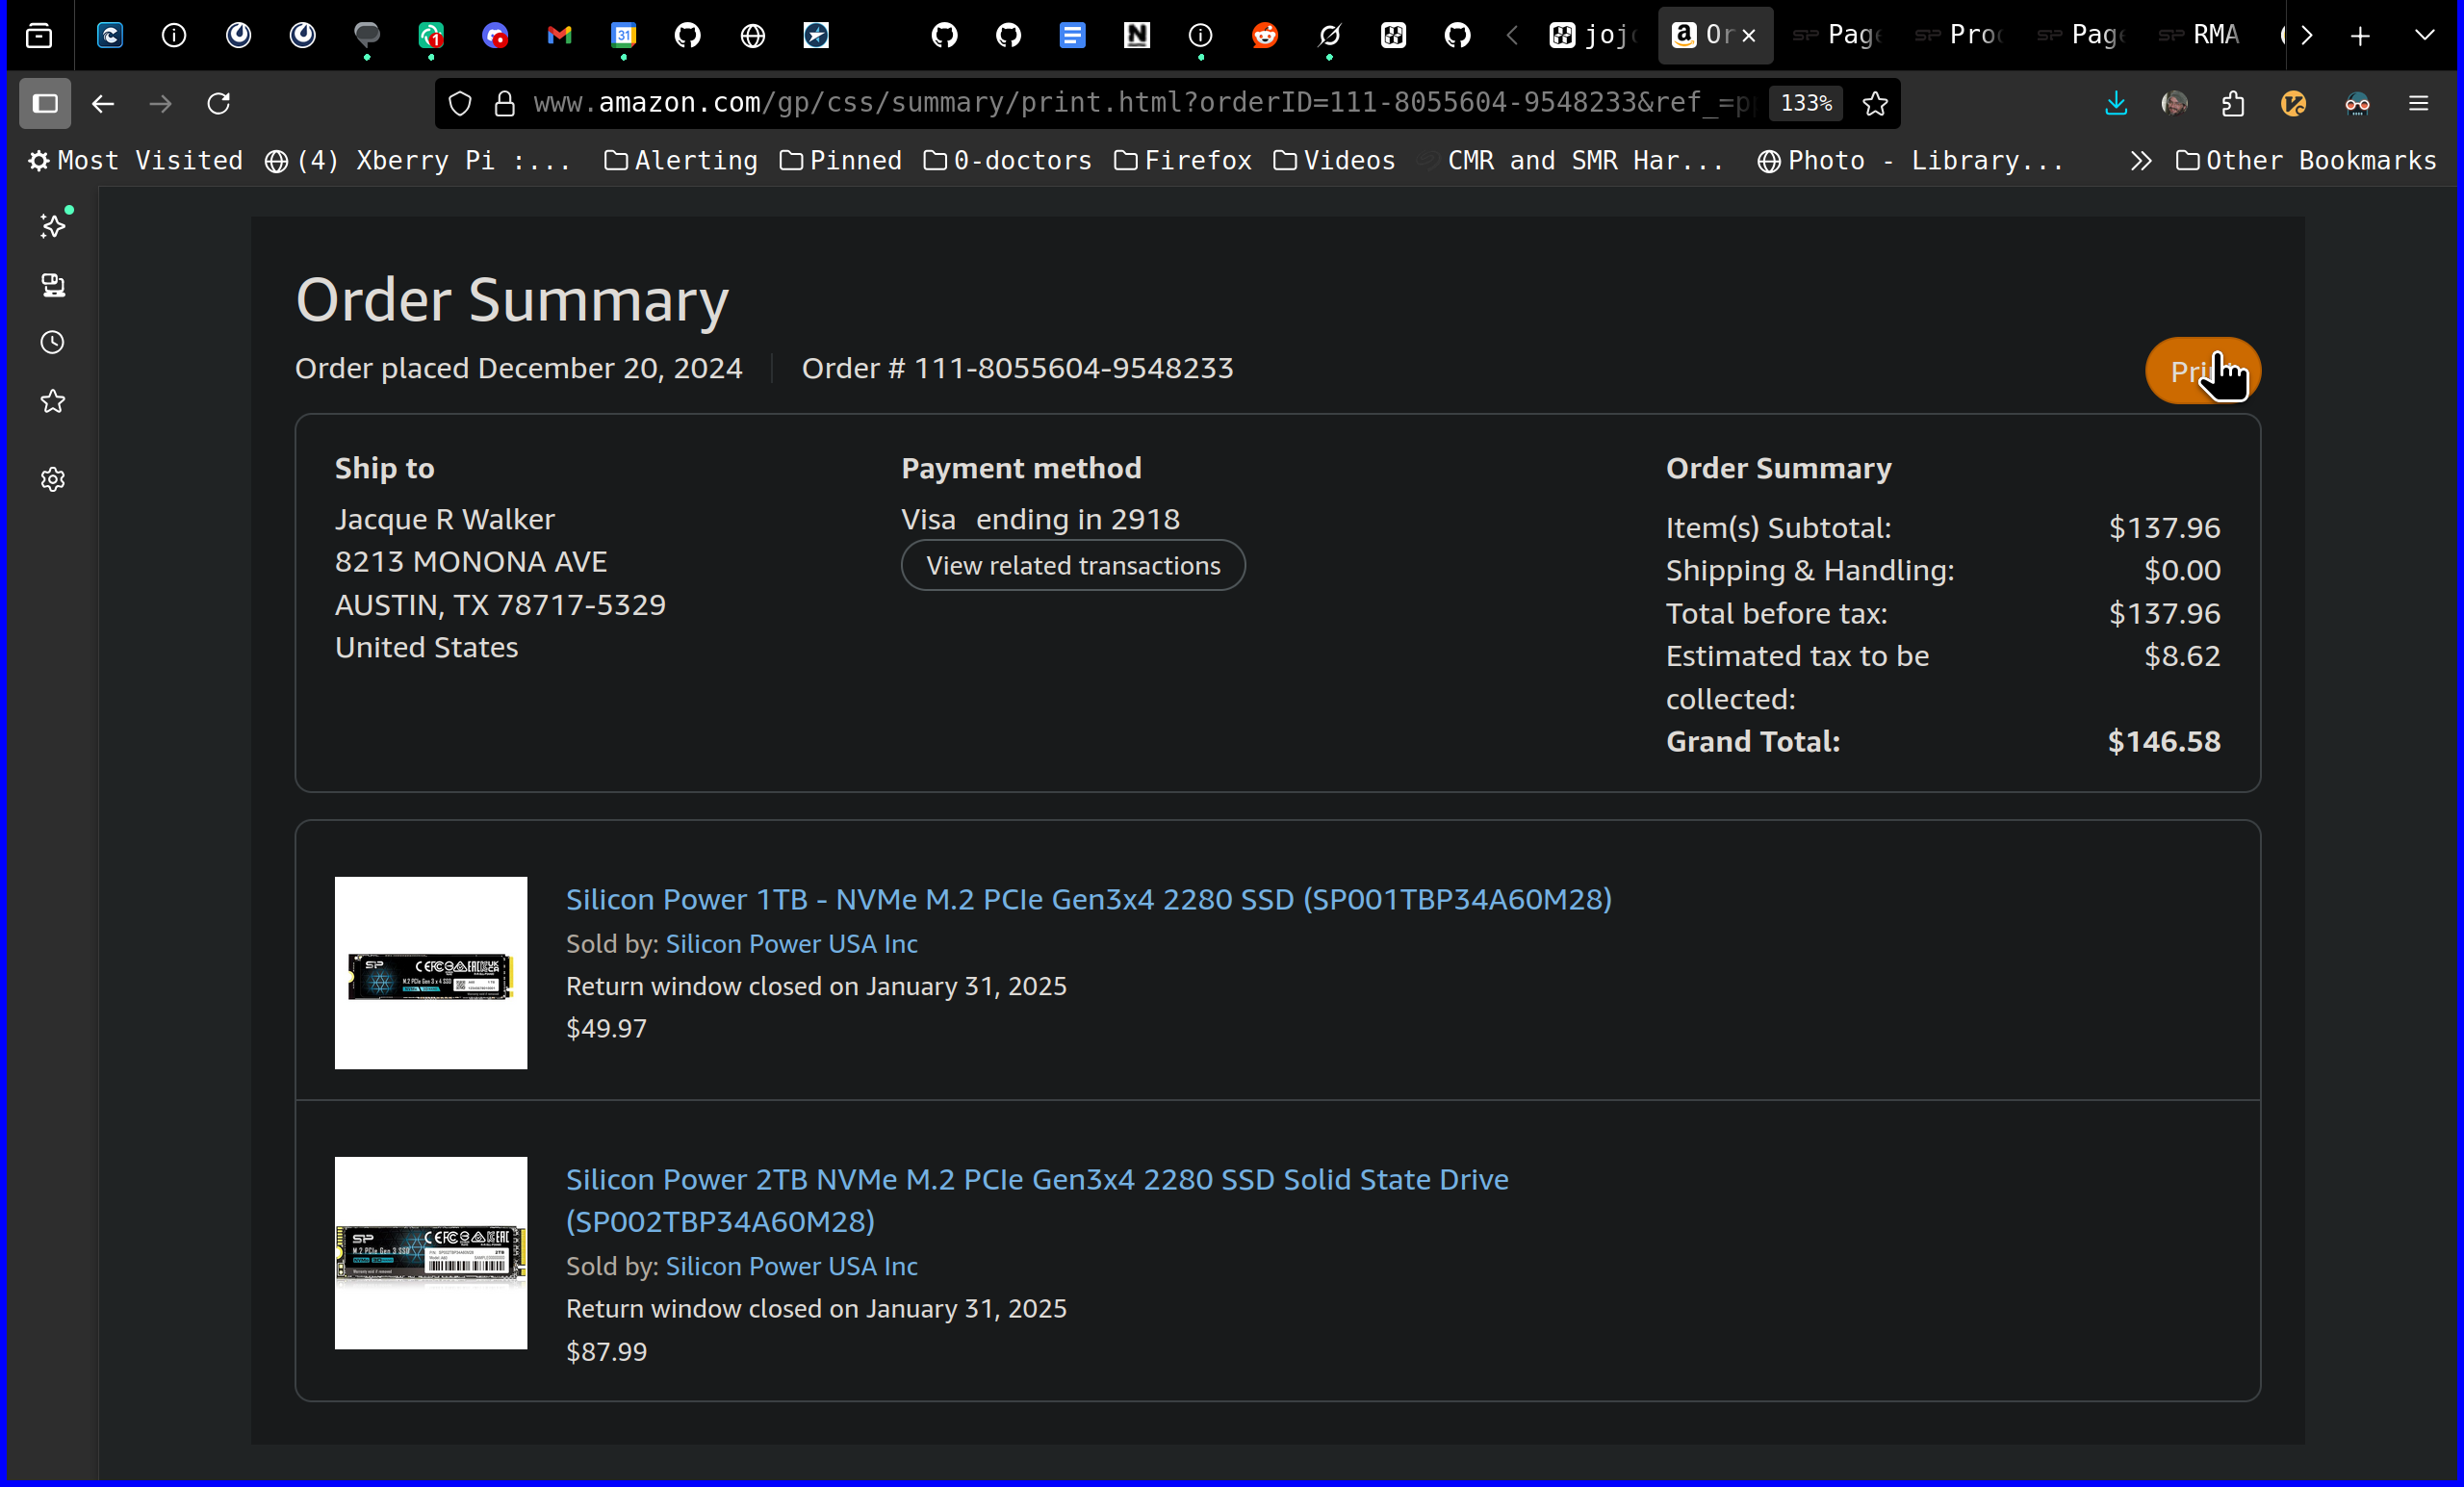Click the 133% zoom level indicator

point(1805,103)
